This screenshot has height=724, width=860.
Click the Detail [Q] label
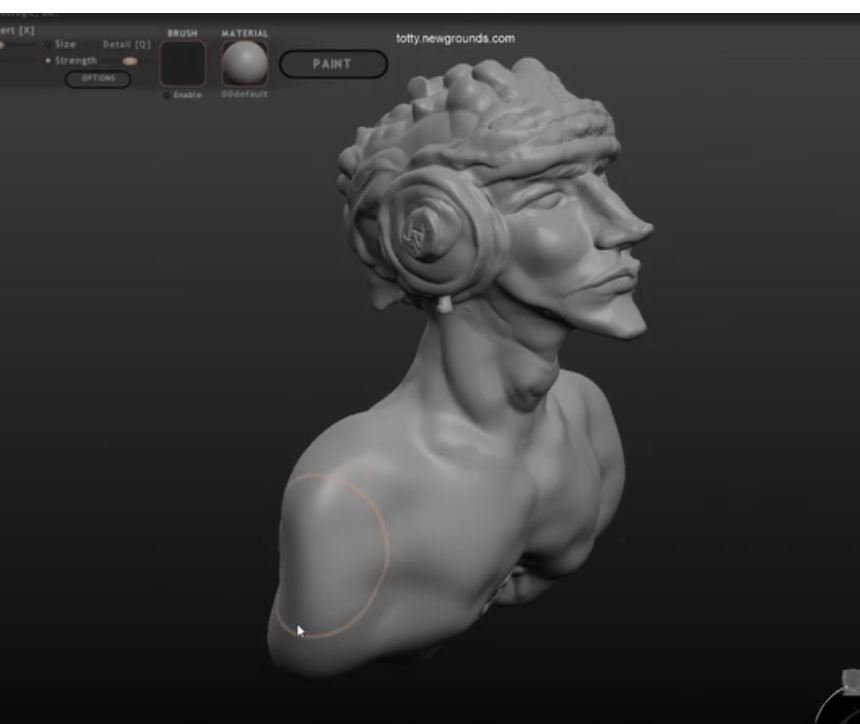pos(127,44)
